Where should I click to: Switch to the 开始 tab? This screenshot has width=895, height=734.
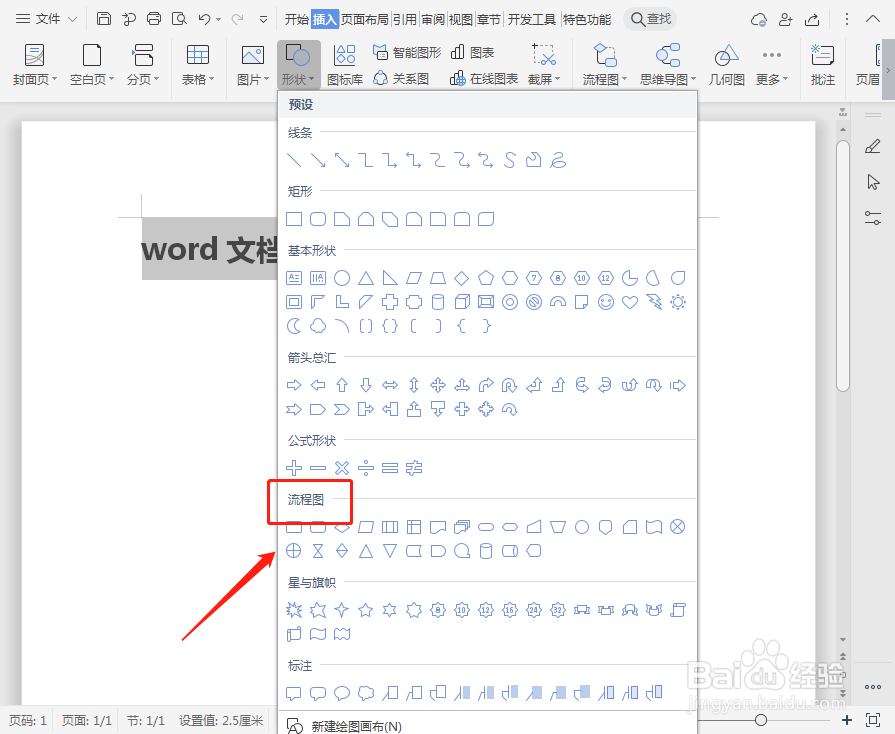coord(296,19)
